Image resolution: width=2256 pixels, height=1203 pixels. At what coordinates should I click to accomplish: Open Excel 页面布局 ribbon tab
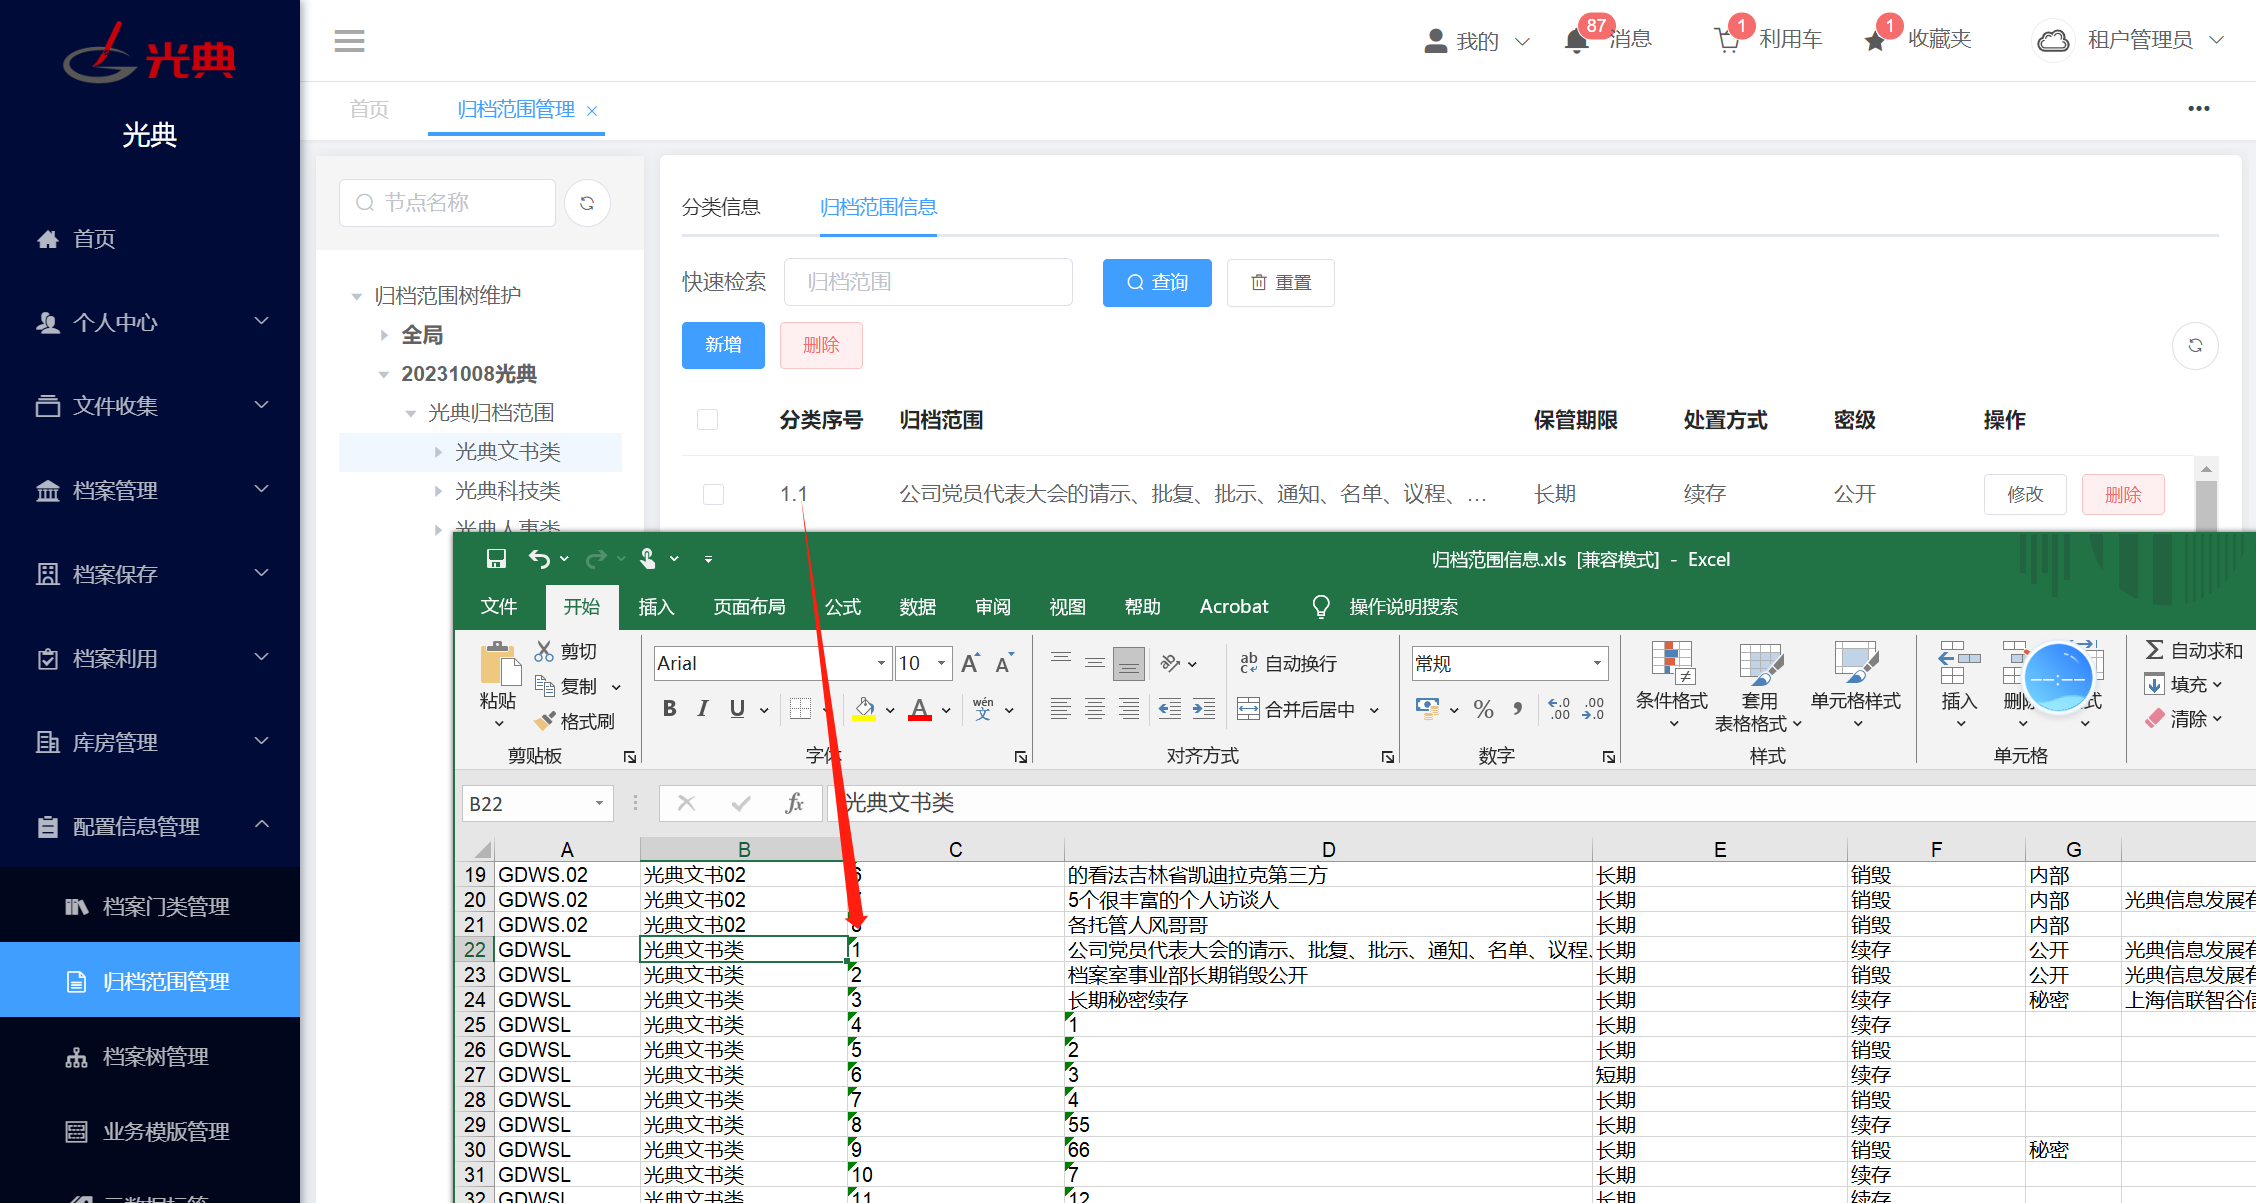tap(749, 607)
